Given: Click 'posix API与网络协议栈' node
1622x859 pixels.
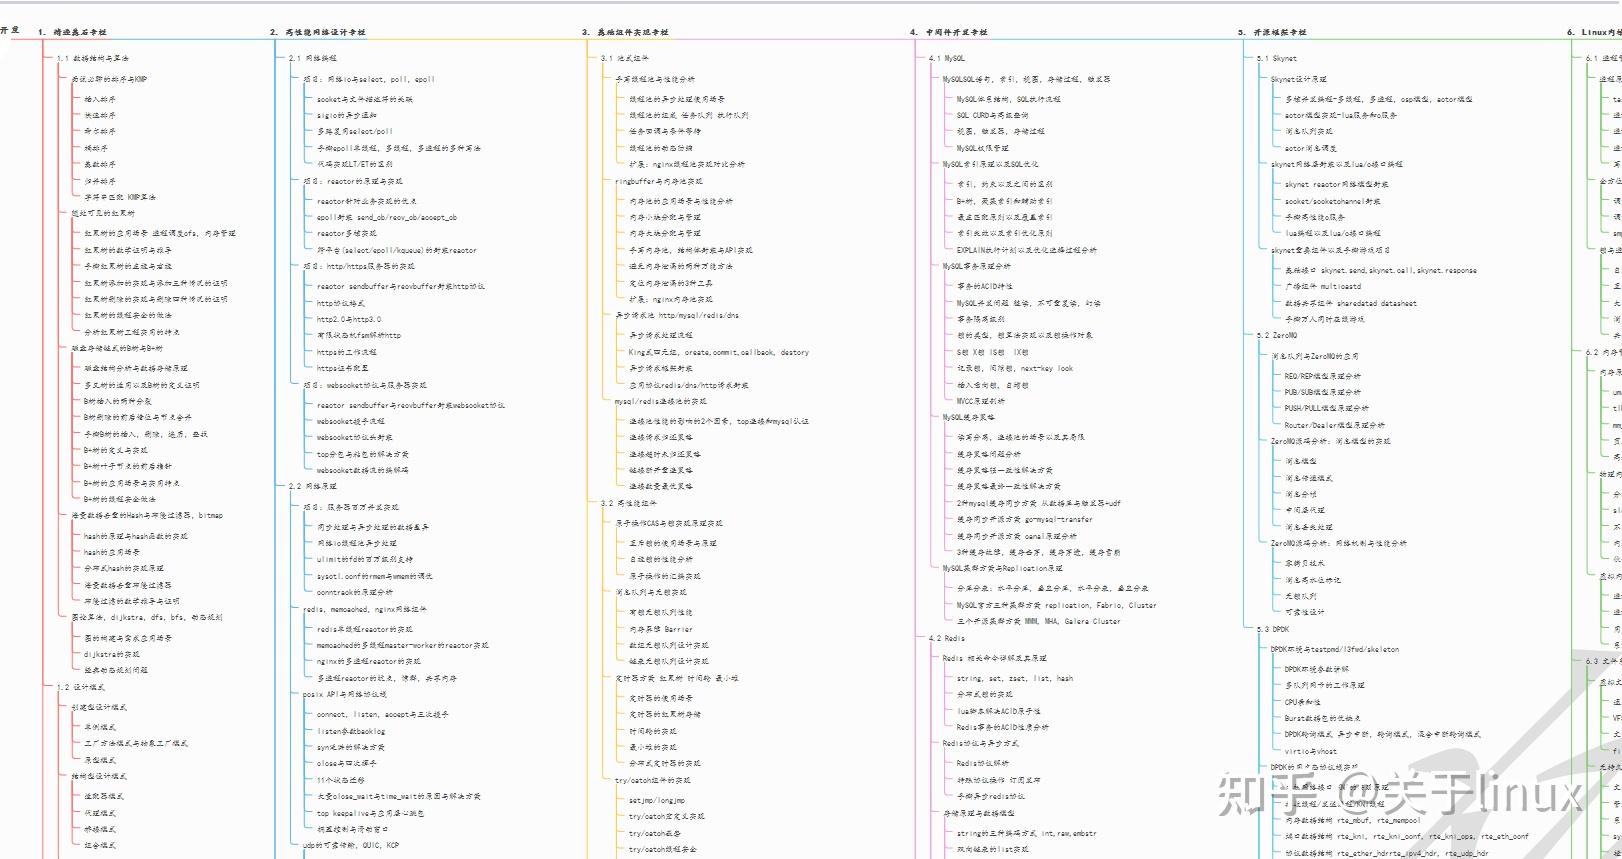Looking at the screenshot, I should point(345,694).
